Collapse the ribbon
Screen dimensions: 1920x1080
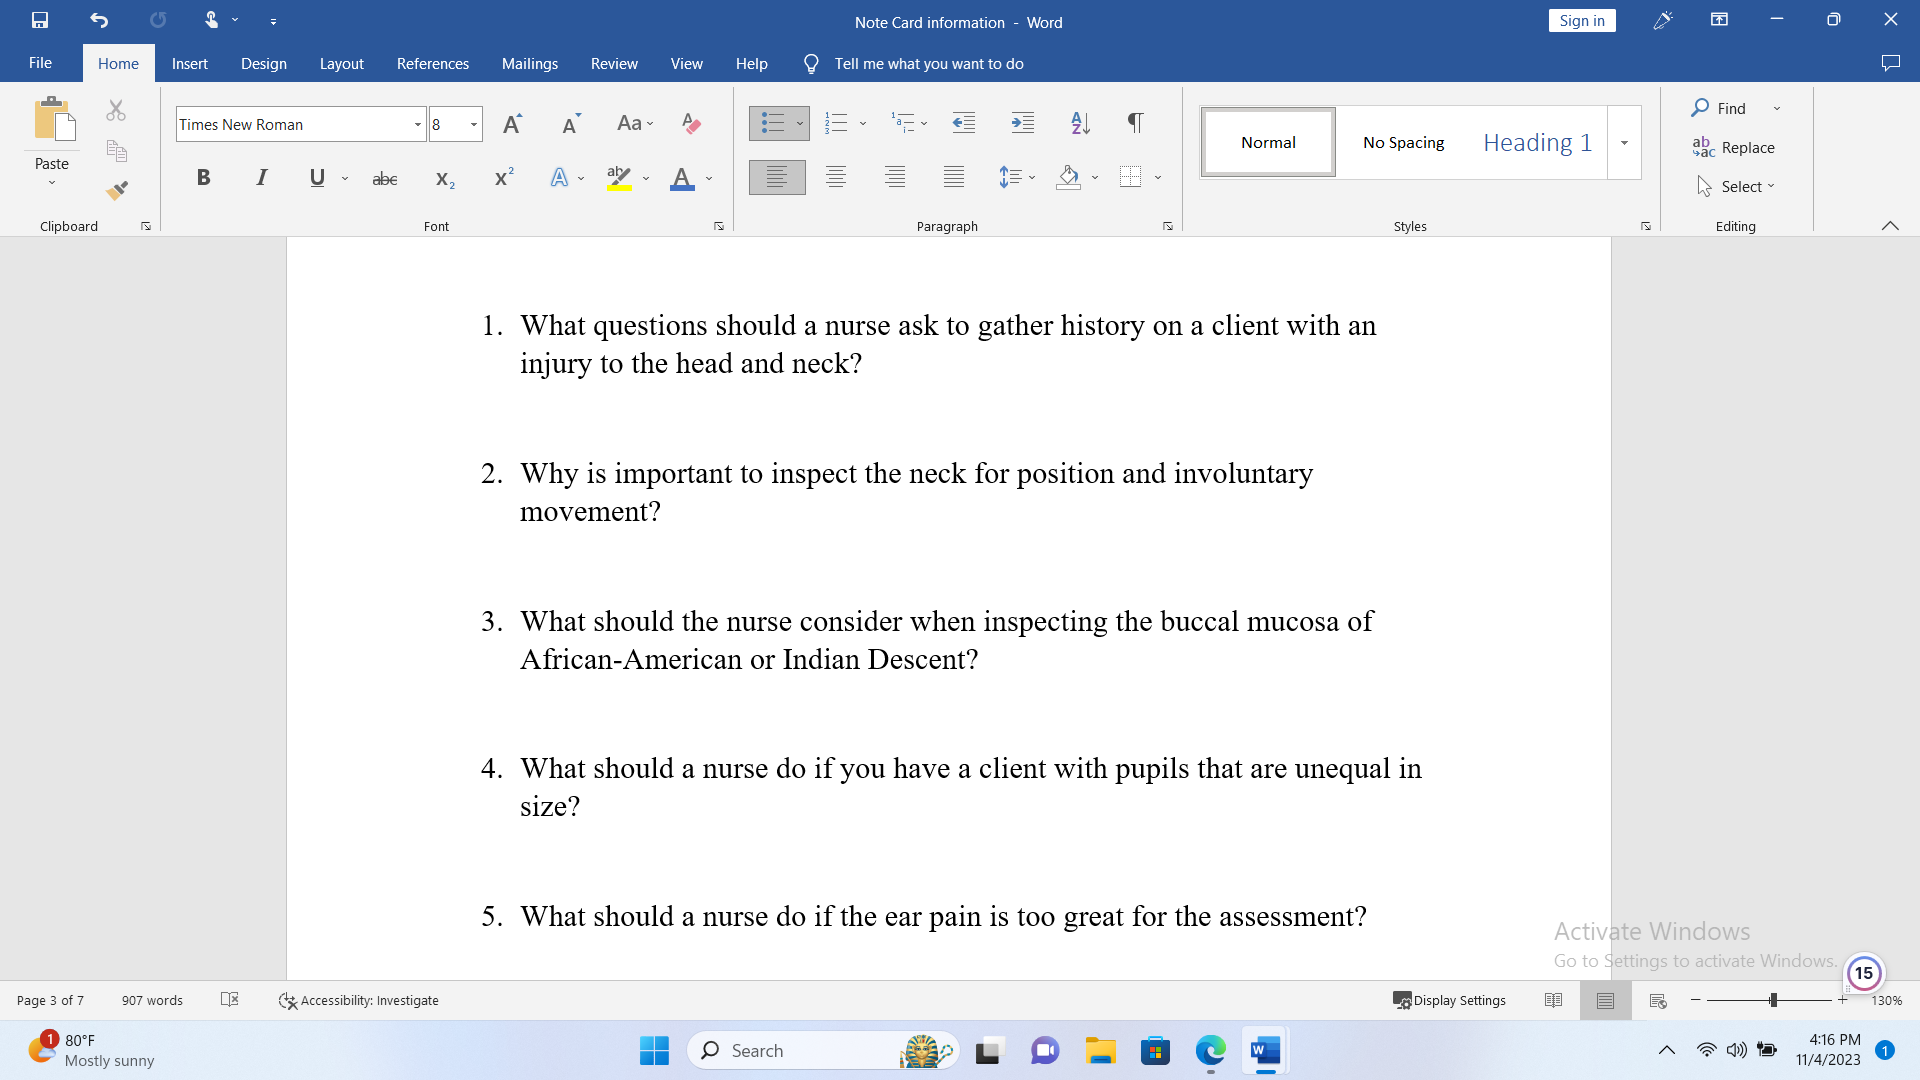click(1890, 226)
